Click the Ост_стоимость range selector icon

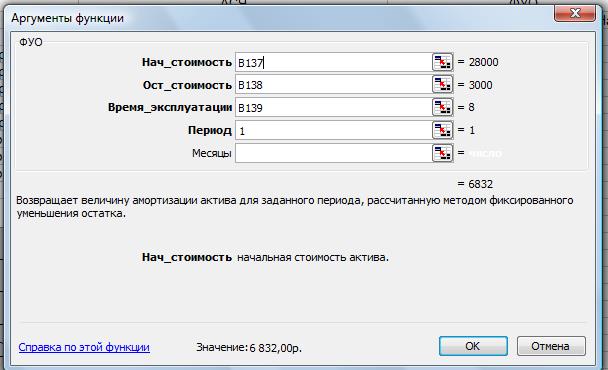coord(442,85)
